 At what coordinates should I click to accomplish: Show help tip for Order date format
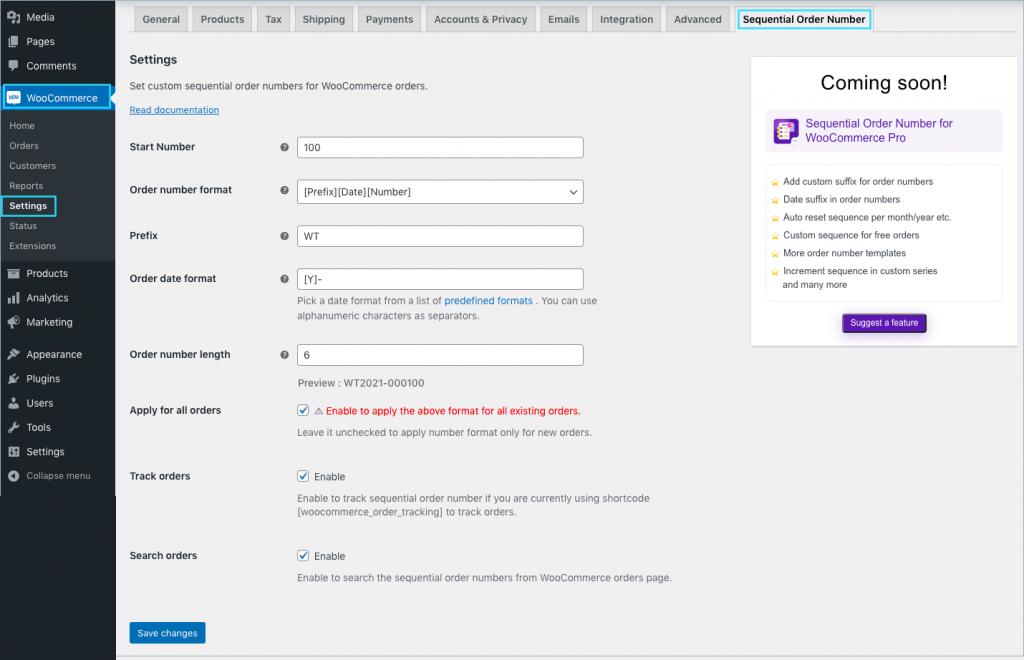tap(284, 279)
